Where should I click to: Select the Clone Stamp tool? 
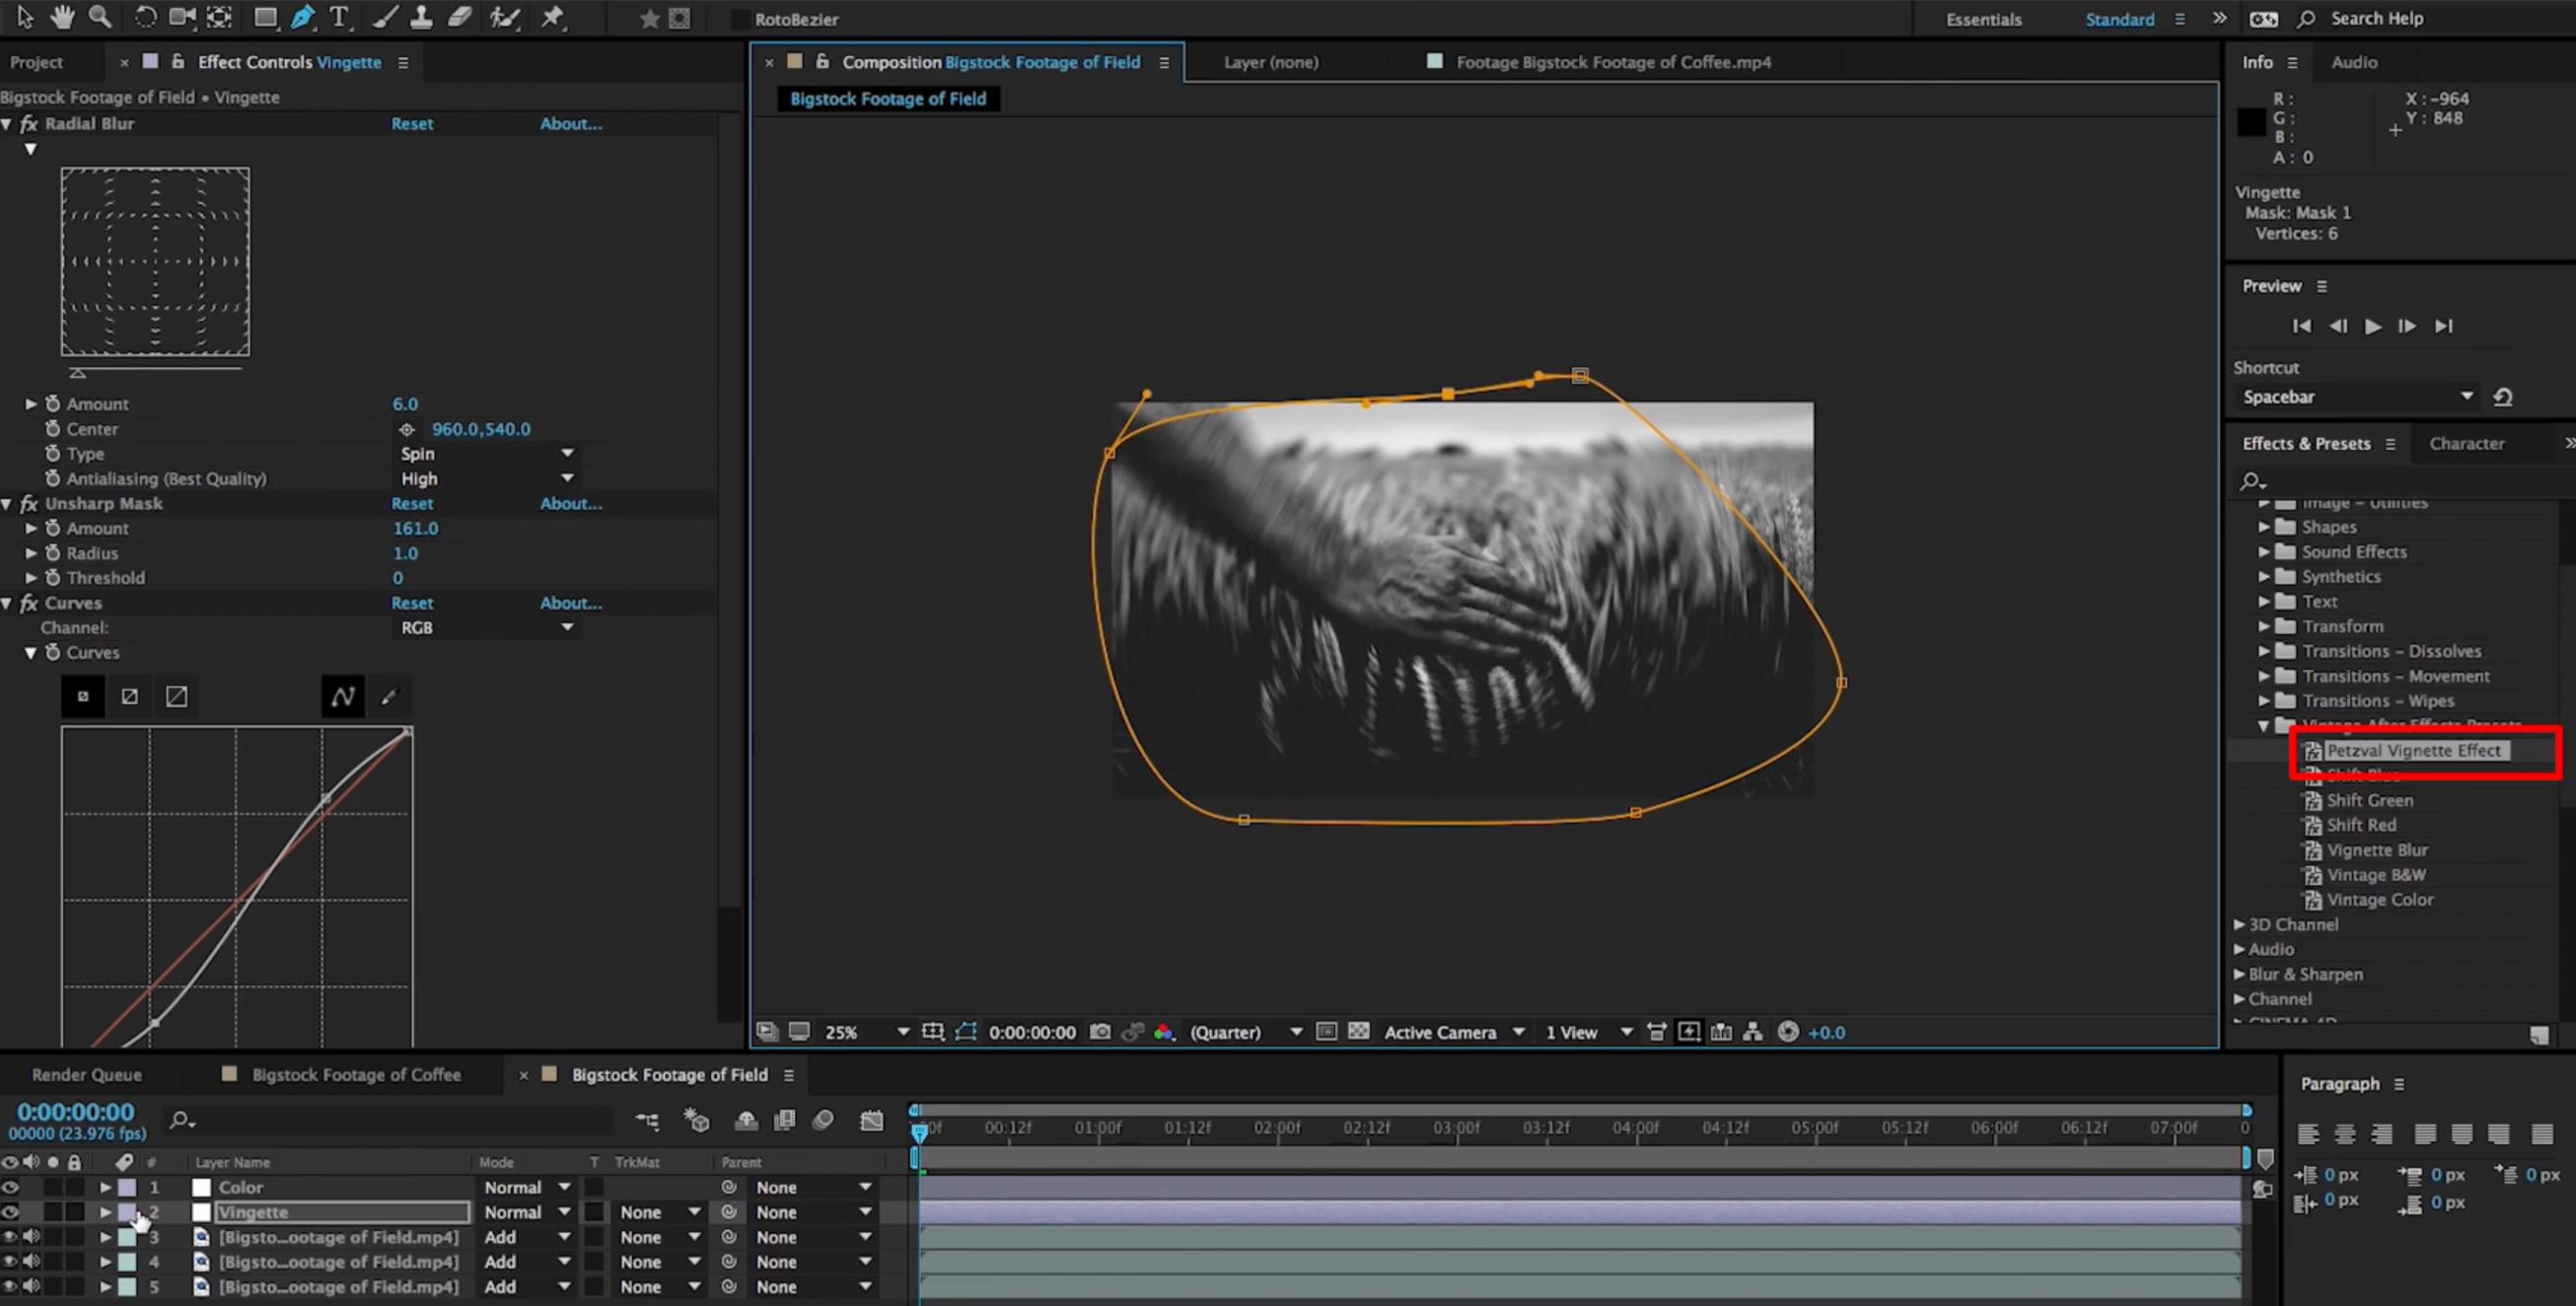tap(420, 17)
